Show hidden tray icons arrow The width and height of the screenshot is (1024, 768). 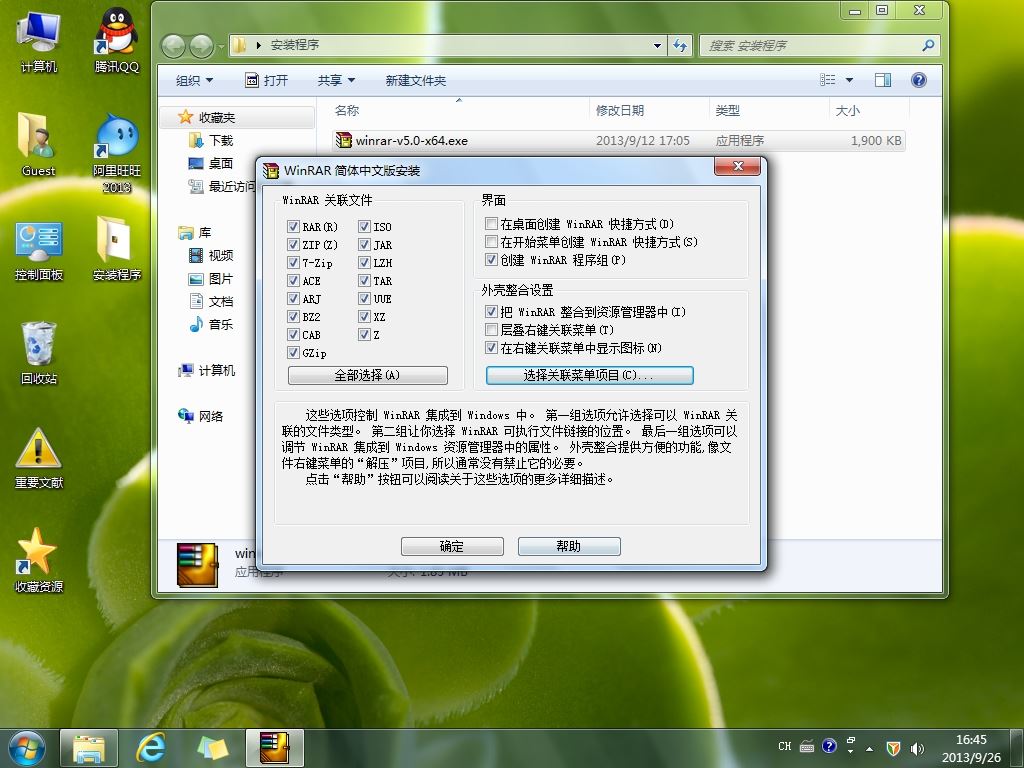point(869,748)
